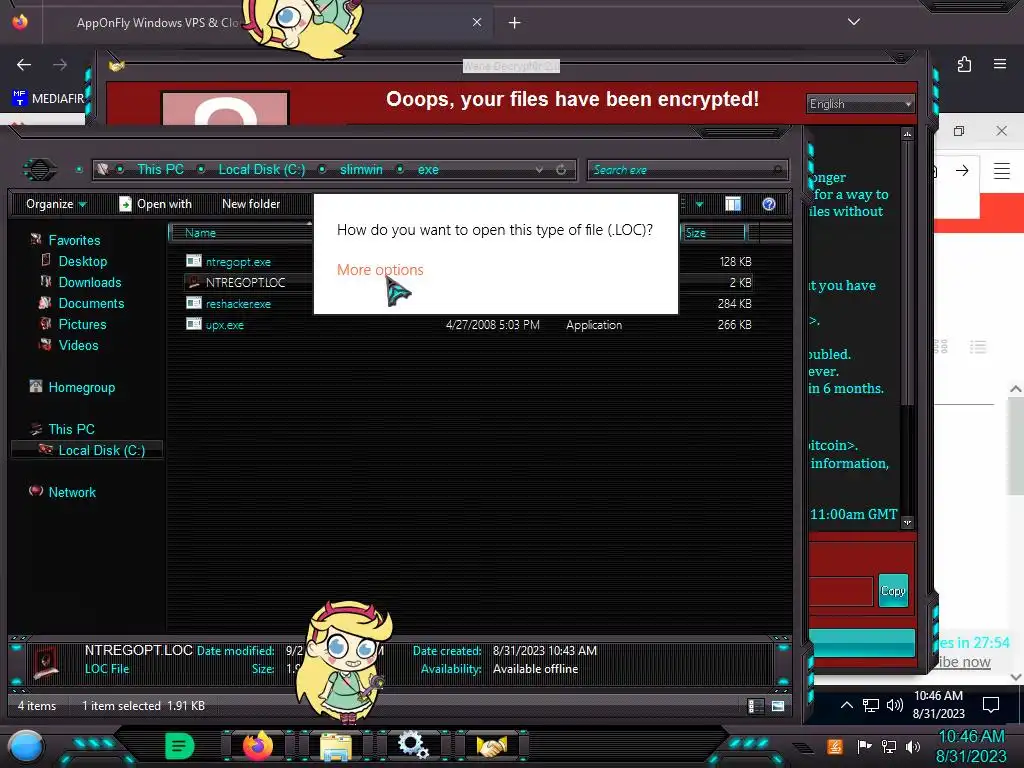This screenshot has height=768, width=1024.
Task: Open new Firefox tab plus button
Action: pos(515,23)
